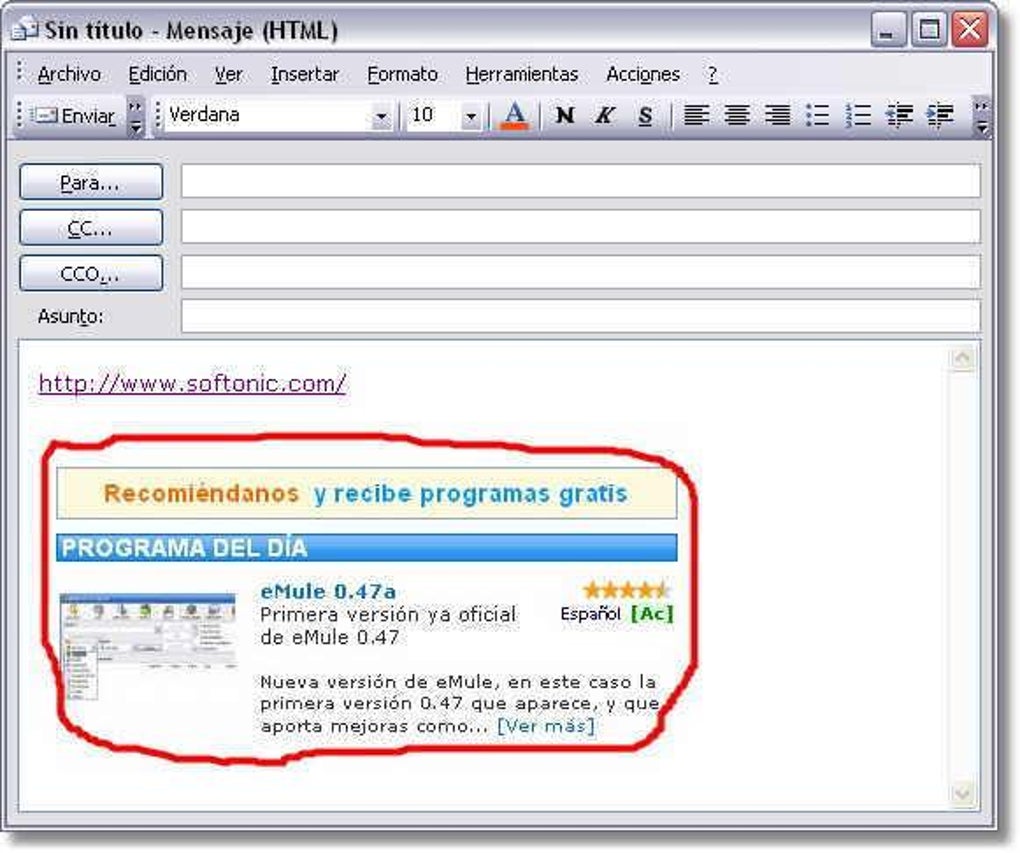Increase the paragraph indent

click(939, 116)
